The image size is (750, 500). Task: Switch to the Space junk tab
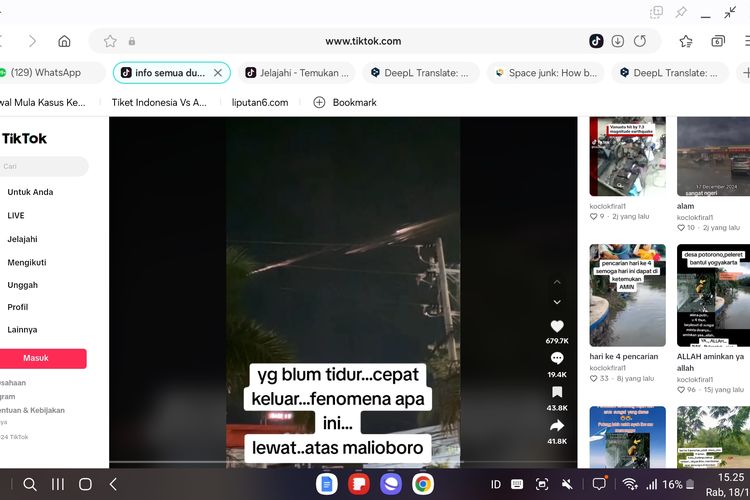pos(546,73)
